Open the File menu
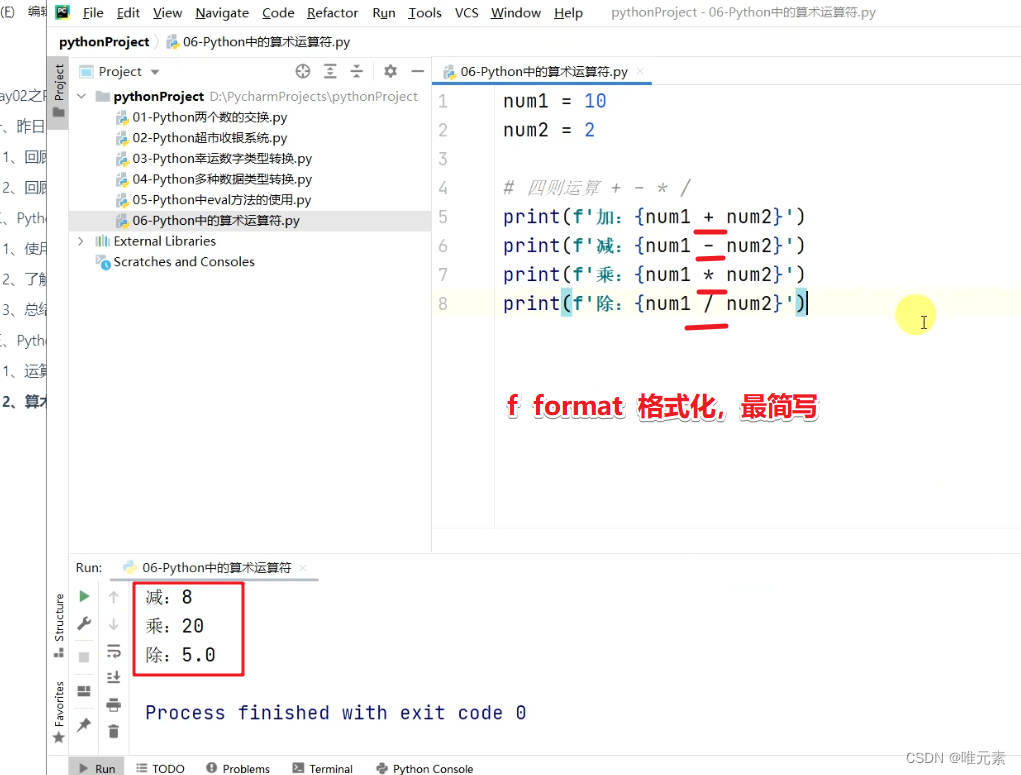 tap(93, 12)
